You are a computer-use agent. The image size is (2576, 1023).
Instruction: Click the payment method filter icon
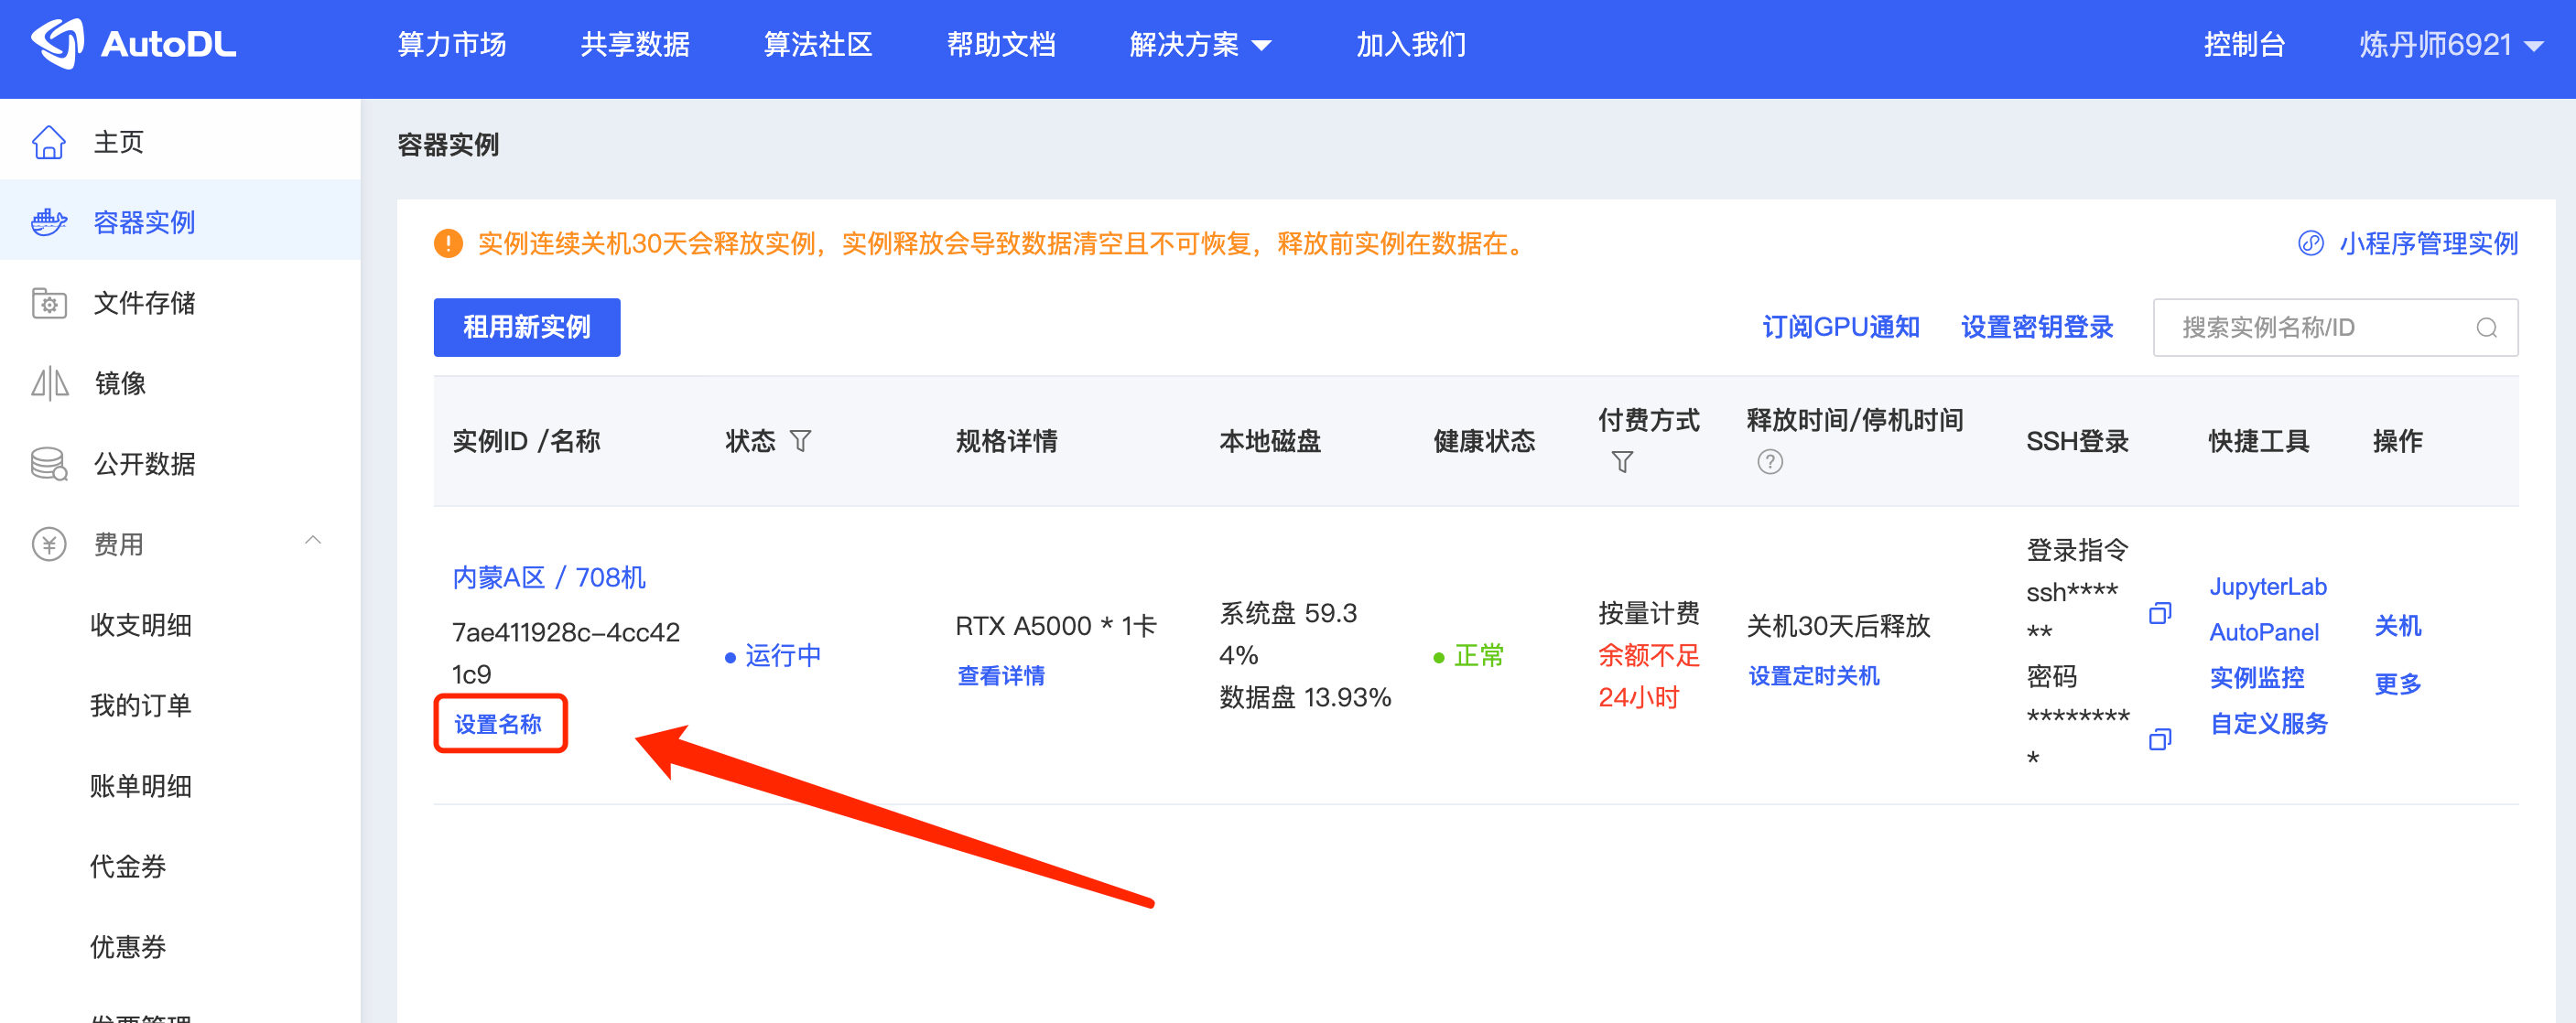[x=1622, y=462]
